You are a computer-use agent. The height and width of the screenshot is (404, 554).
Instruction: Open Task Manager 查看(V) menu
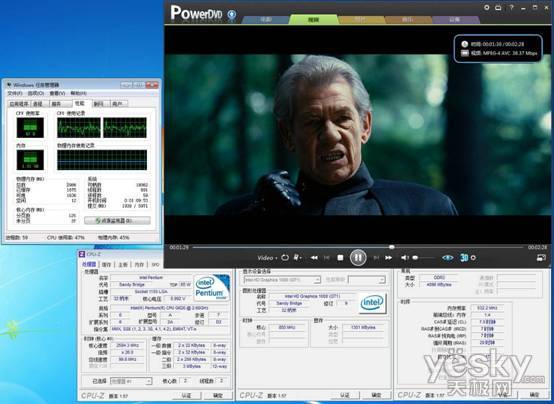[57, 93]
